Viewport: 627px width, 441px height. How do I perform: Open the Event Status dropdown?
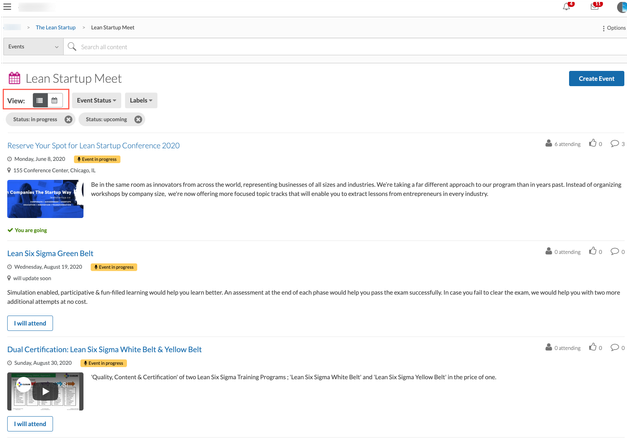[96, 100]
